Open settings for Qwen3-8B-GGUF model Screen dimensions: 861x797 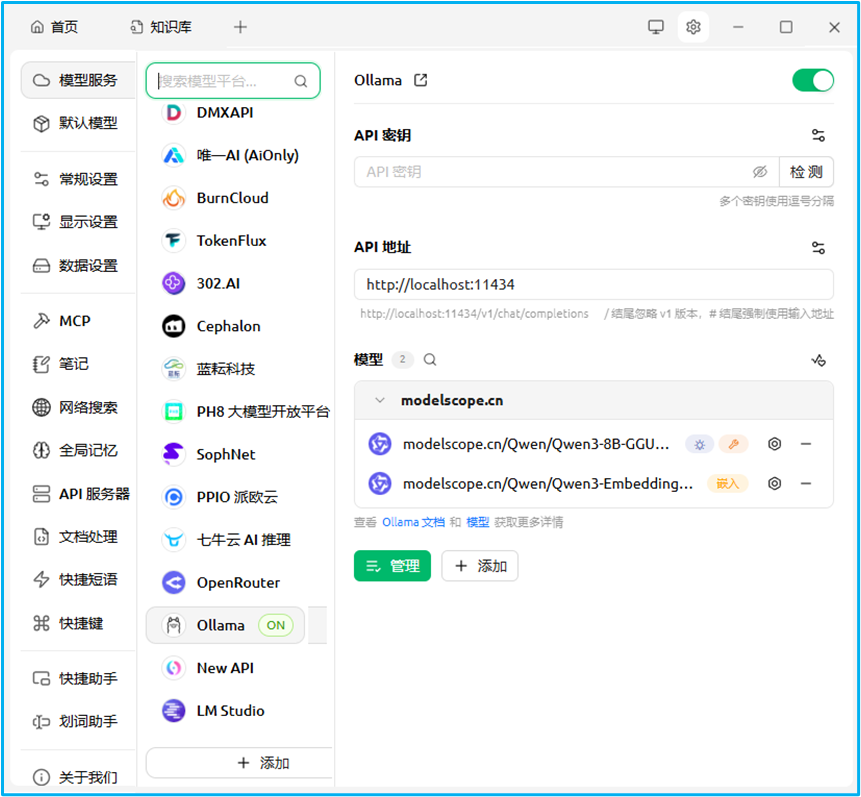(x=774, y=444)
